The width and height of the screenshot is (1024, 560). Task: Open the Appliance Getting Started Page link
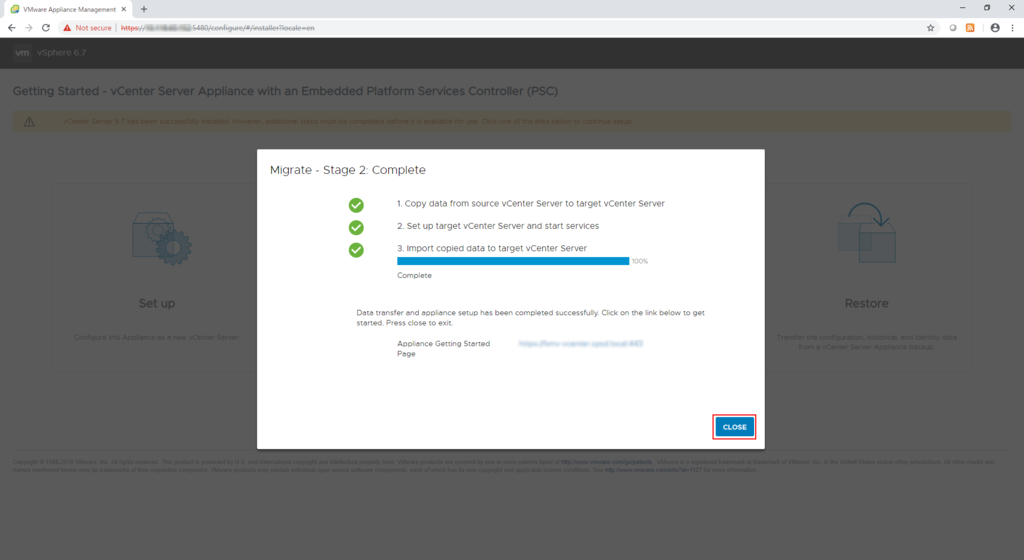(581, 343)
